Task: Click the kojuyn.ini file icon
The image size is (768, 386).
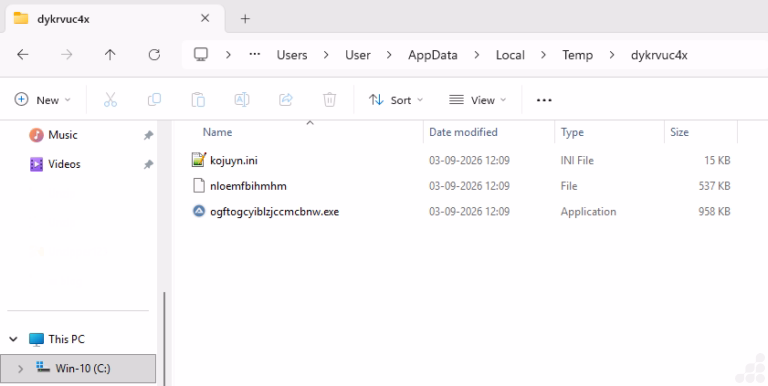Action: coord(198,160)
